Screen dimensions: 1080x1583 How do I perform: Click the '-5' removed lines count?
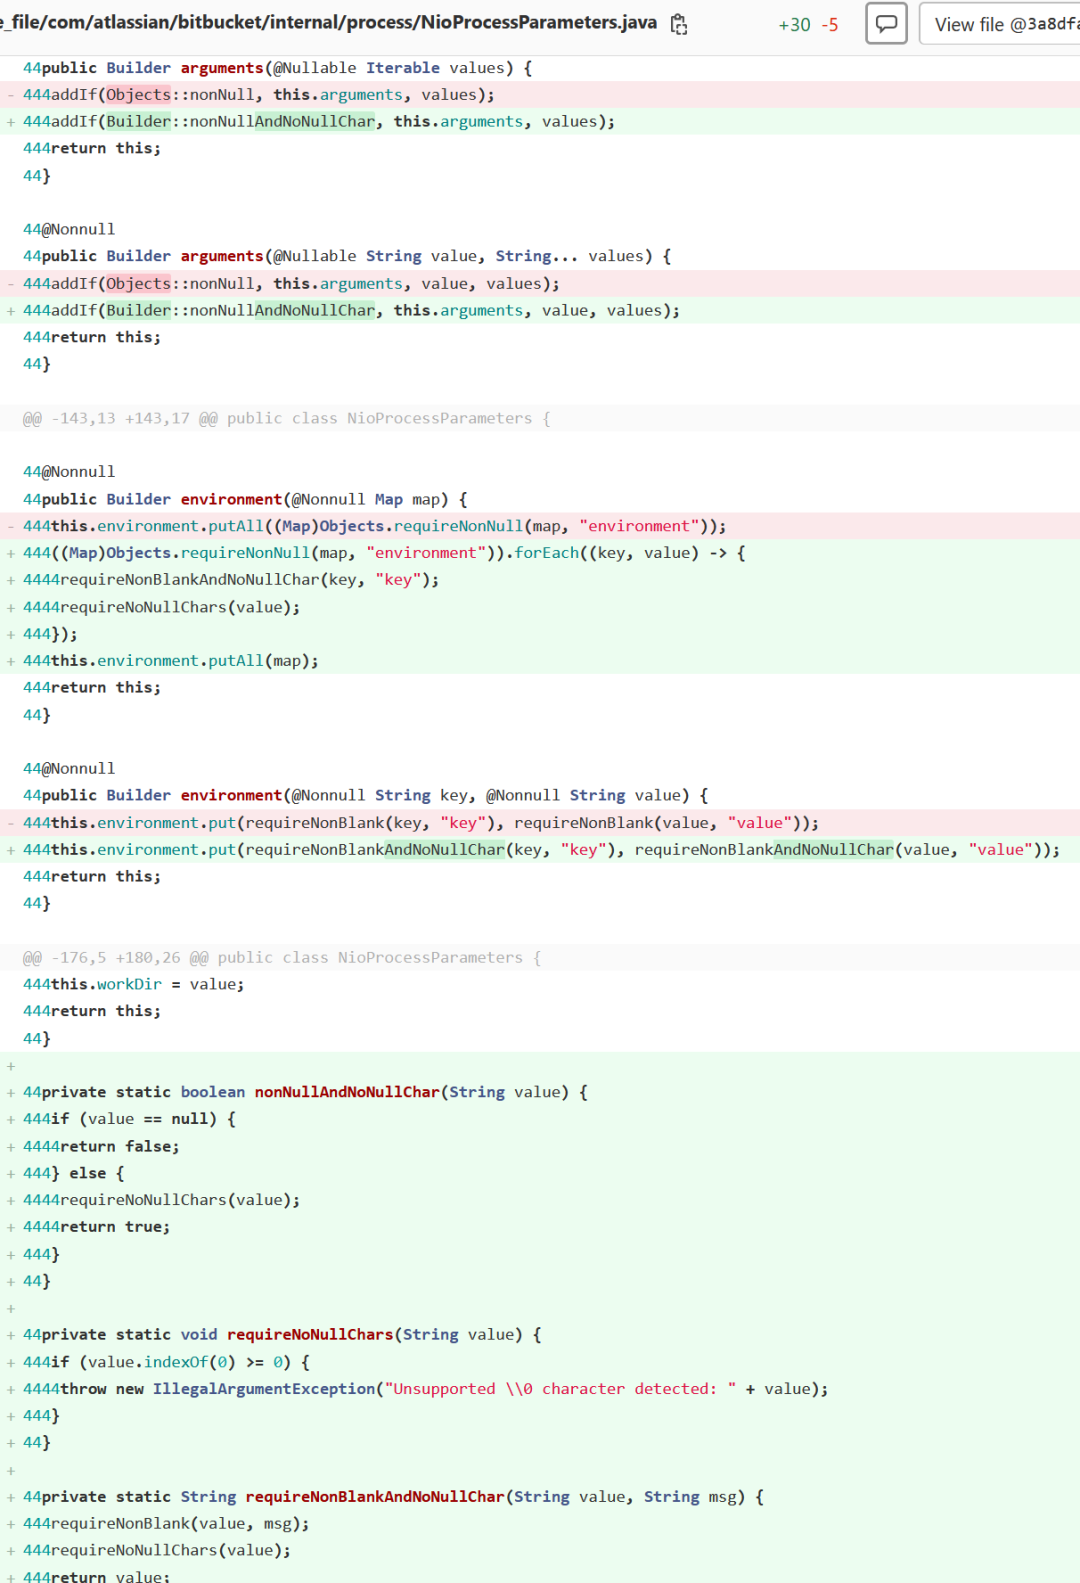[830, 25]
